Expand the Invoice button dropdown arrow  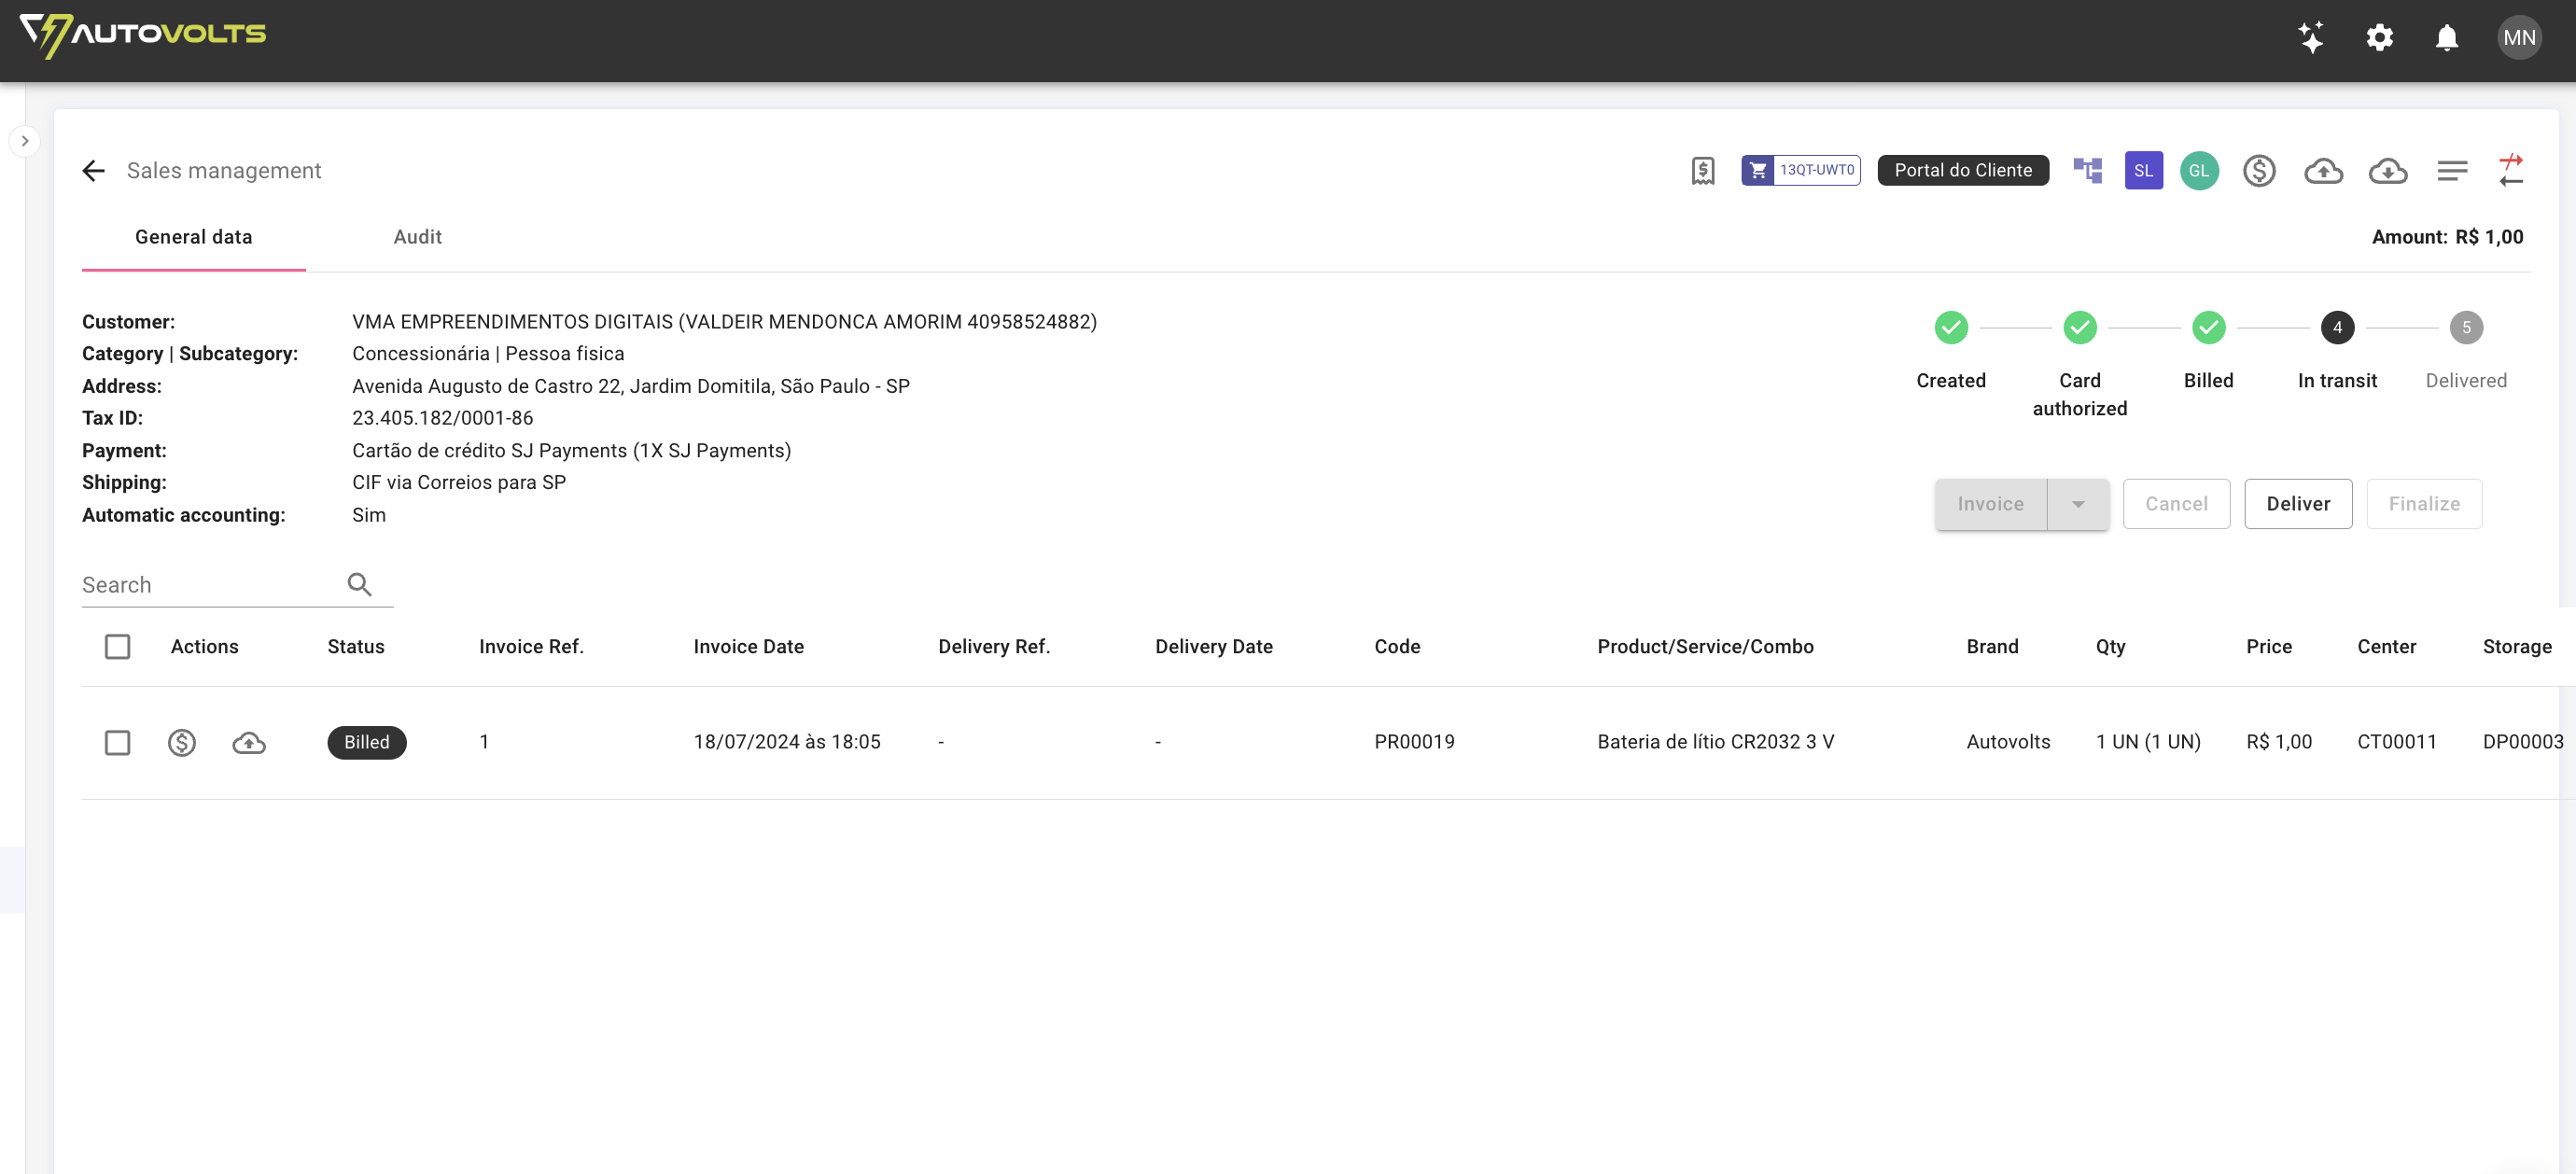(2079, 504)
